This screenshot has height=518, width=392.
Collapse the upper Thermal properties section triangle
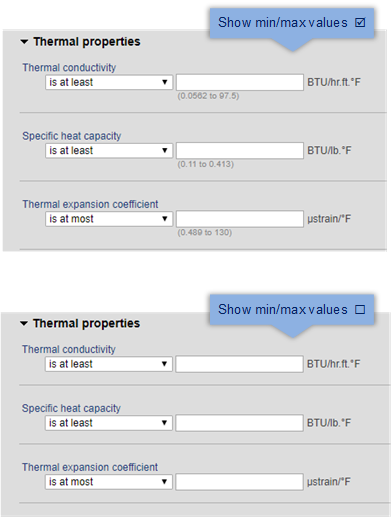click(24, 42)
